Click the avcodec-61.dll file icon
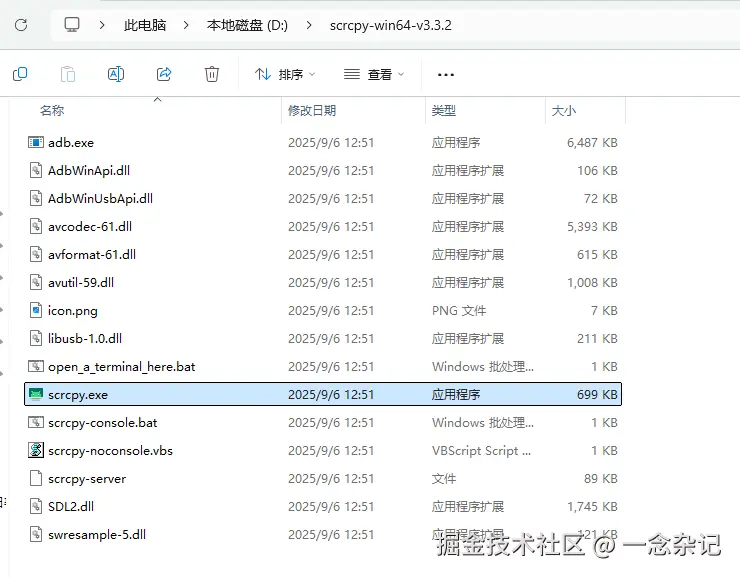This screenshot has width=740, height=577. [x=36, y=226]
